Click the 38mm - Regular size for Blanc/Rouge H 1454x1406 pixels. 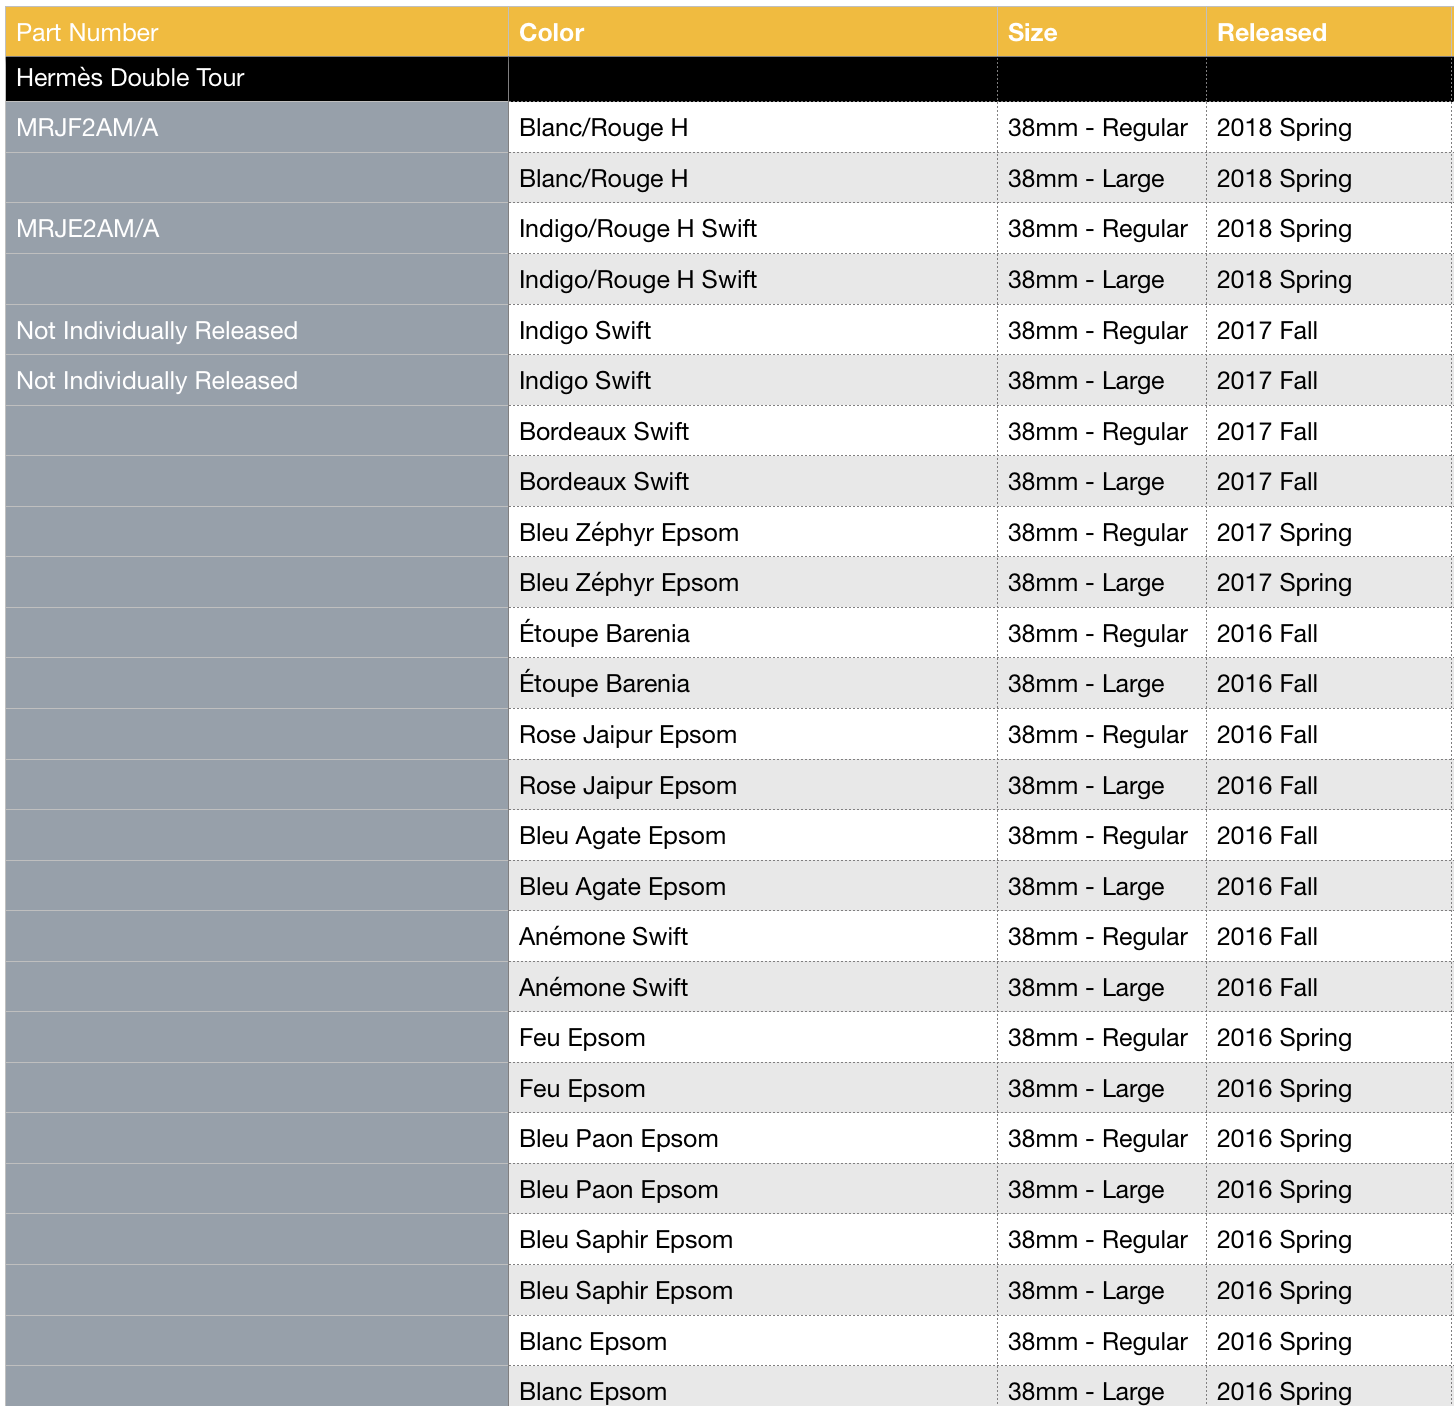(x=1097, y=128)
